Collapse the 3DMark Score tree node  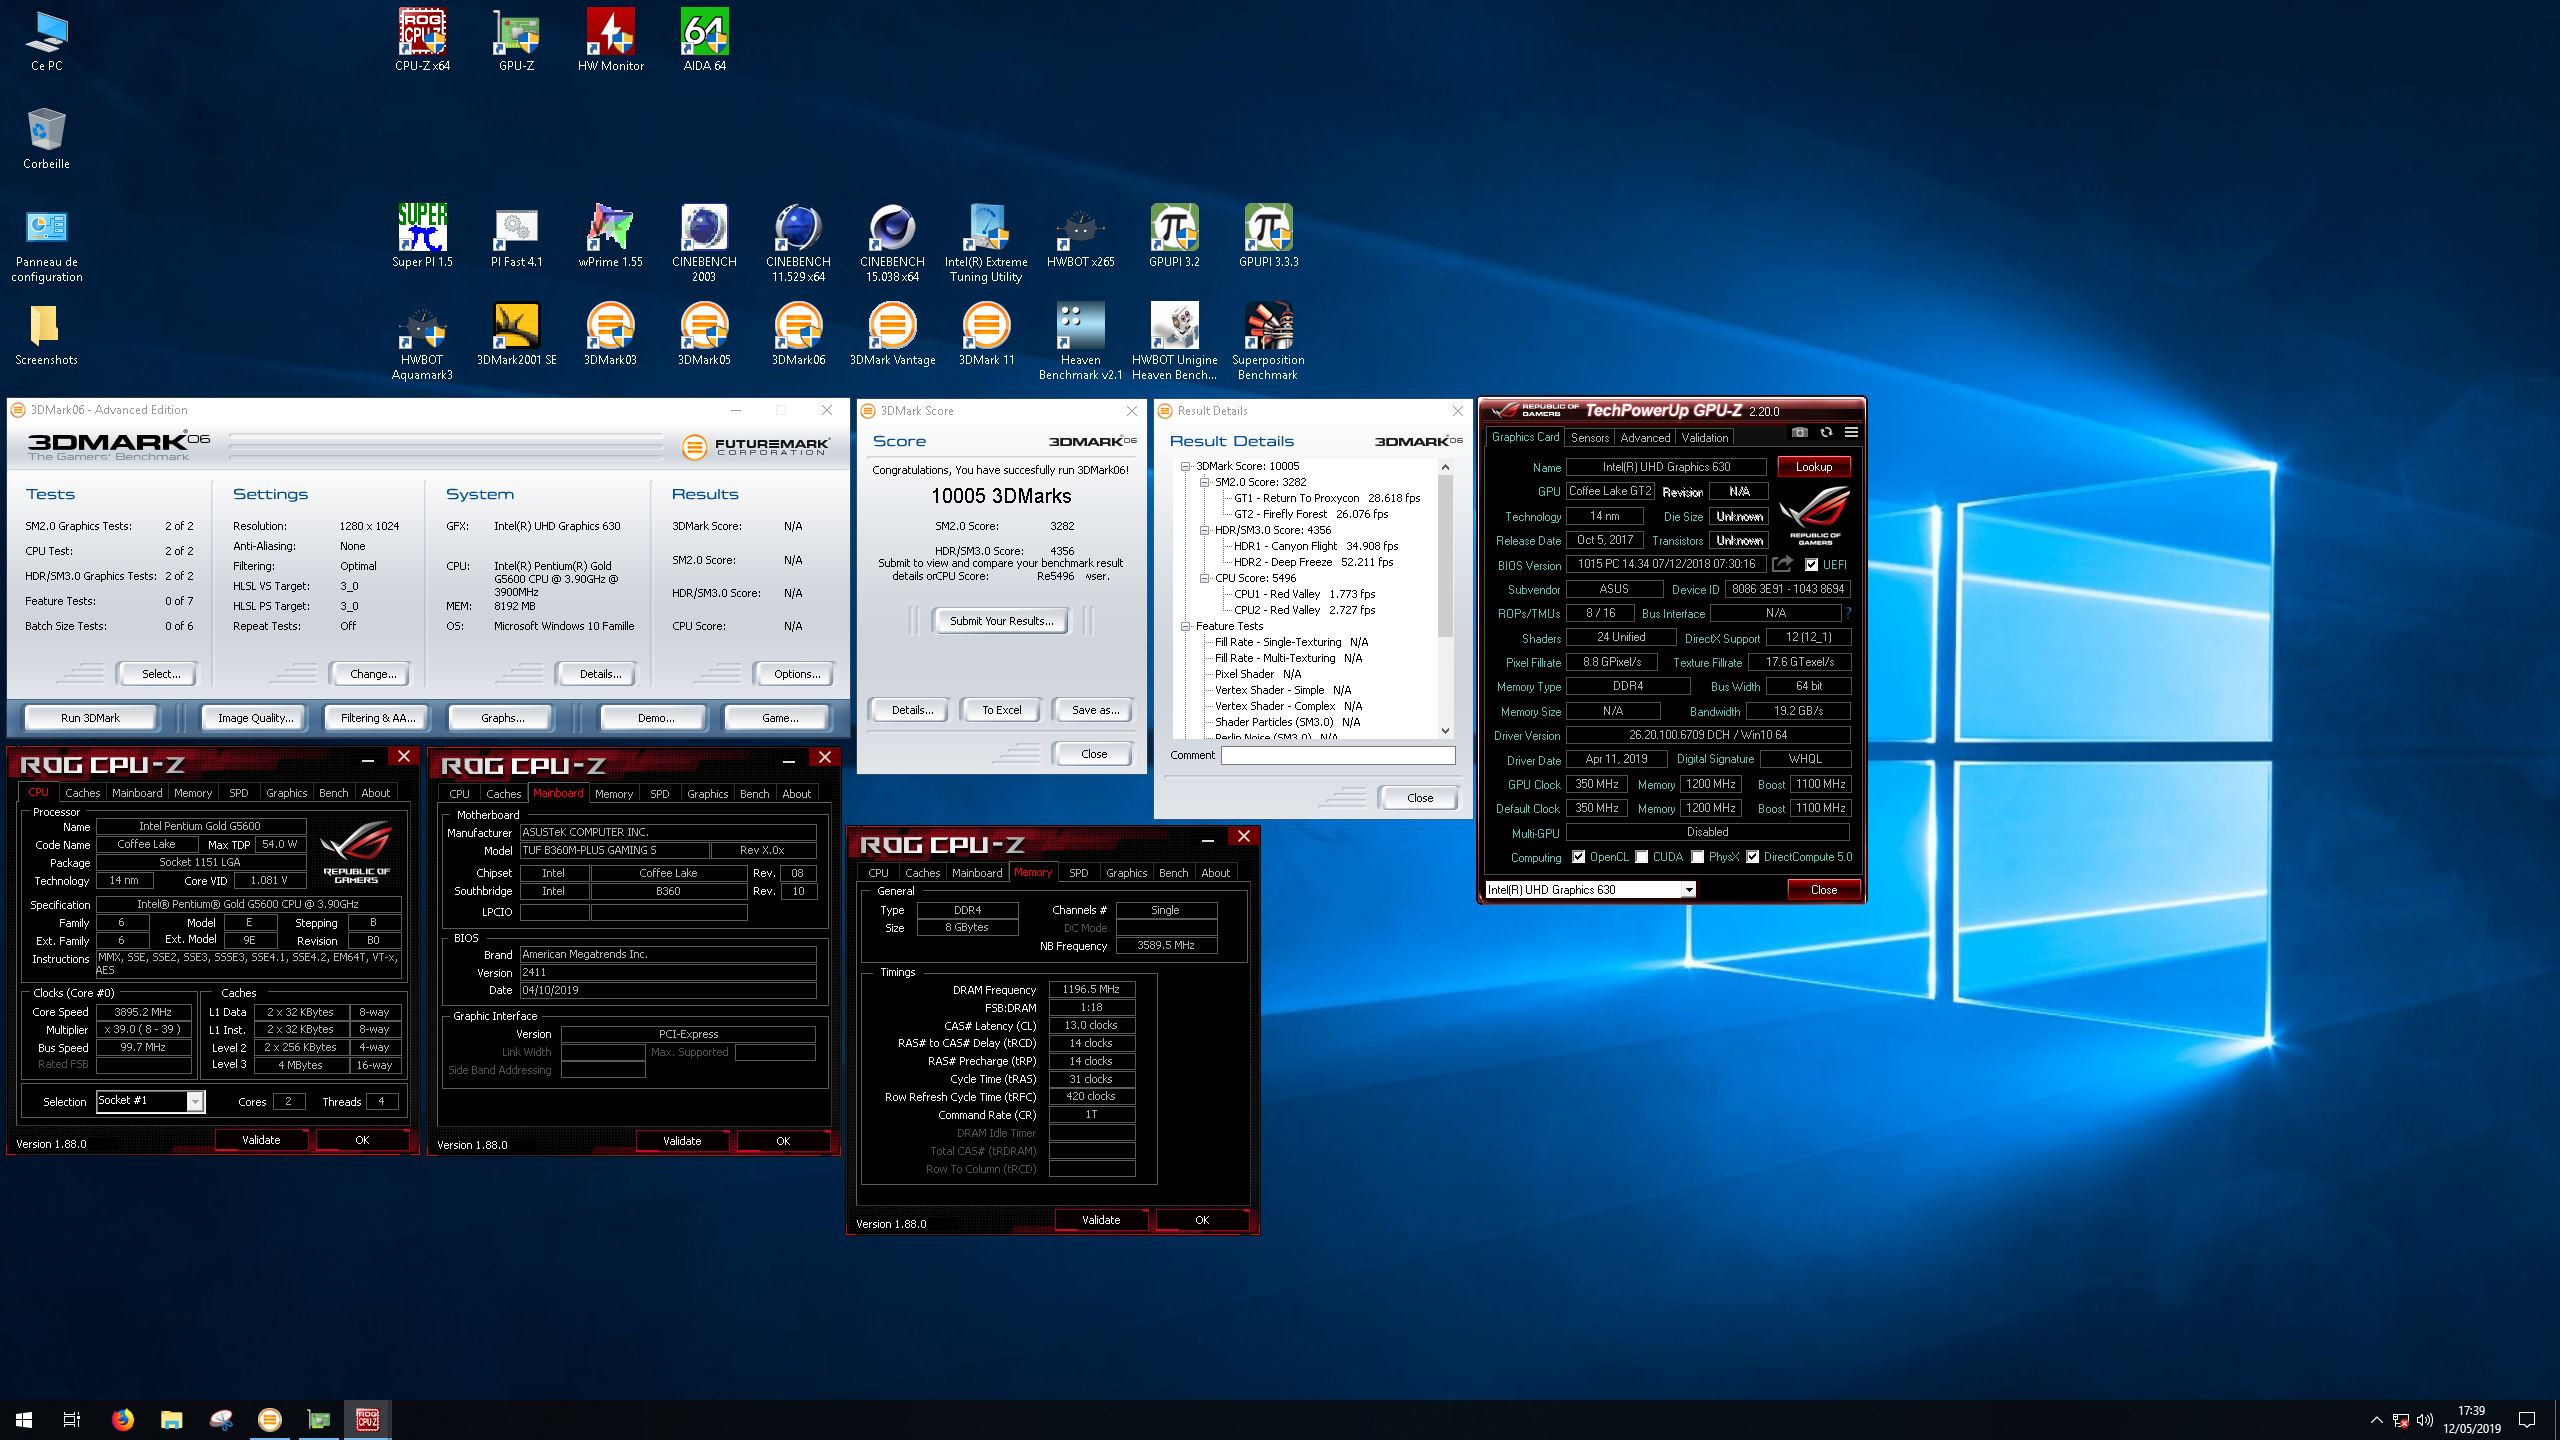tap(1186, 466)
